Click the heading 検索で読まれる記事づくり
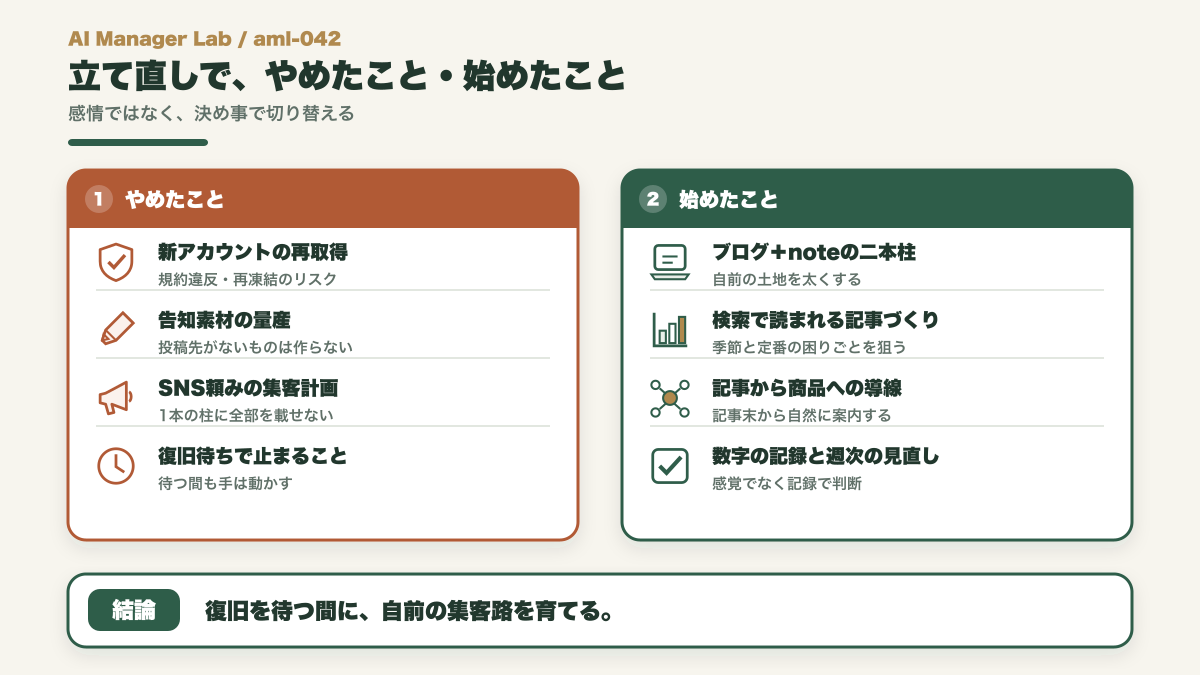 click(826, 320)
